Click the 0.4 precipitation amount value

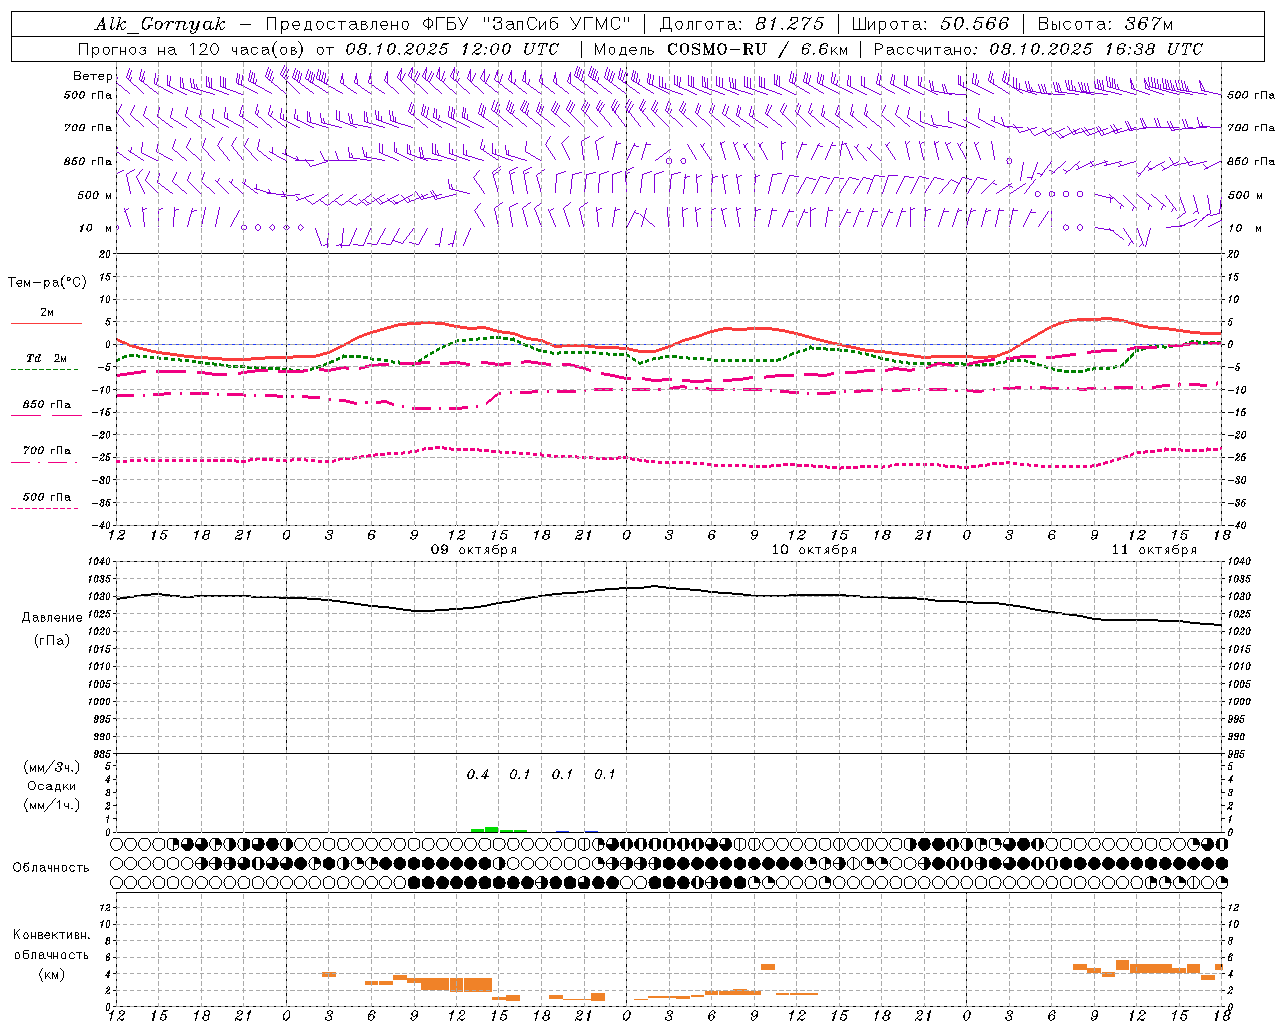click(478, 775)
